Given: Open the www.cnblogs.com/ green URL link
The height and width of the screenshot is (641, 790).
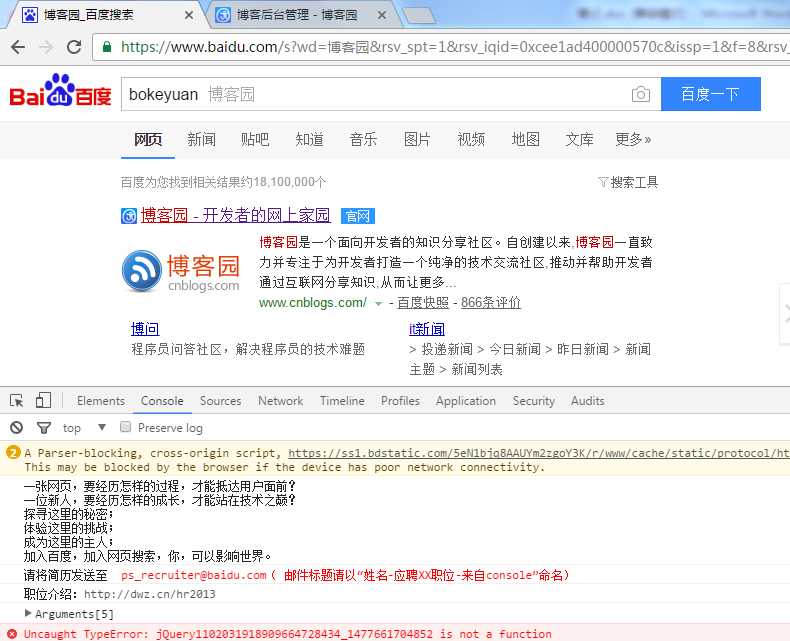Looking at the screenshot, I should (312, 303).
